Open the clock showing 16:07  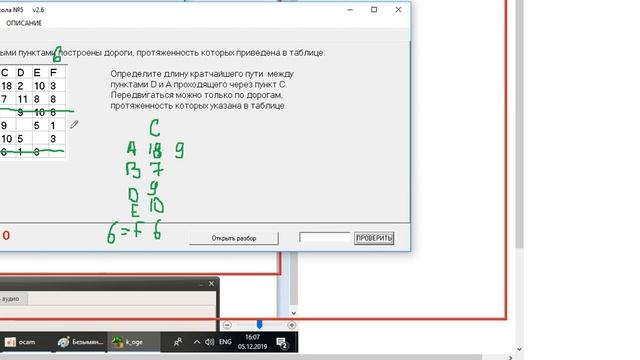(252, 342)
